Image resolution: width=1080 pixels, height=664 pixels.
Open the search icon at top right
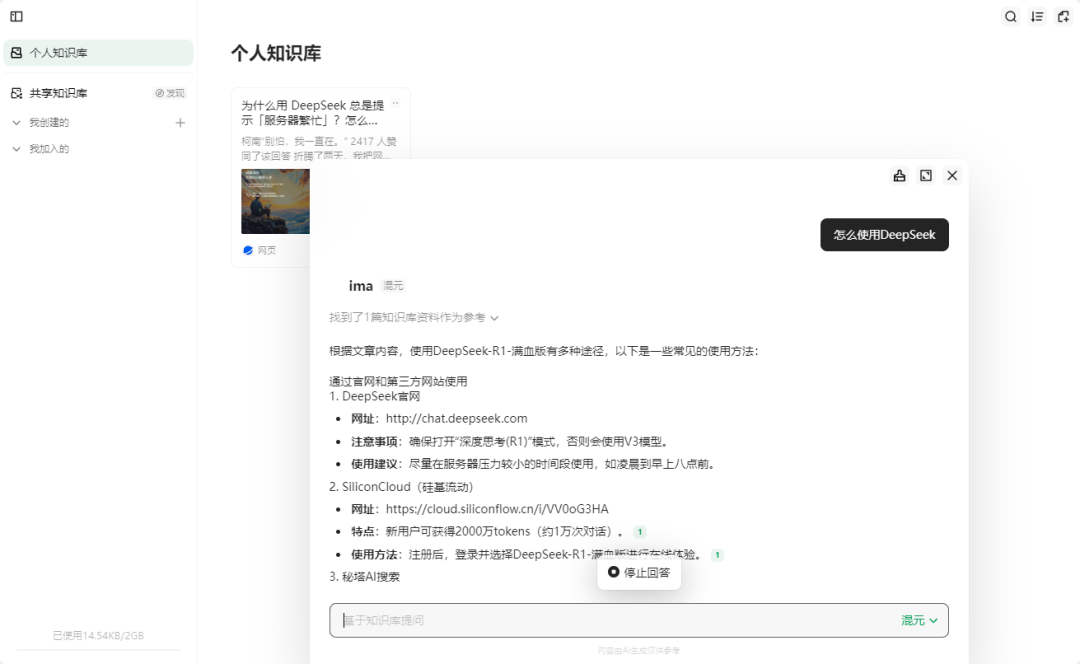click(x=1010, y=17)
